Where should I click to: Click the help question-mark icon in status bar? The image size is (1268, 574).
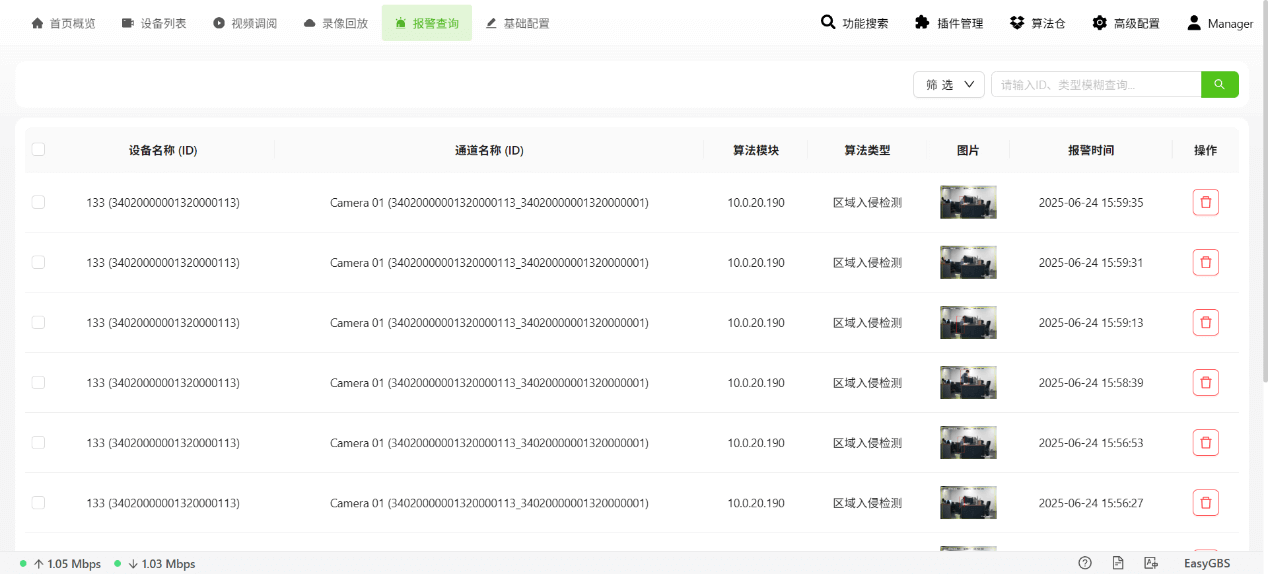(1085, 563)
